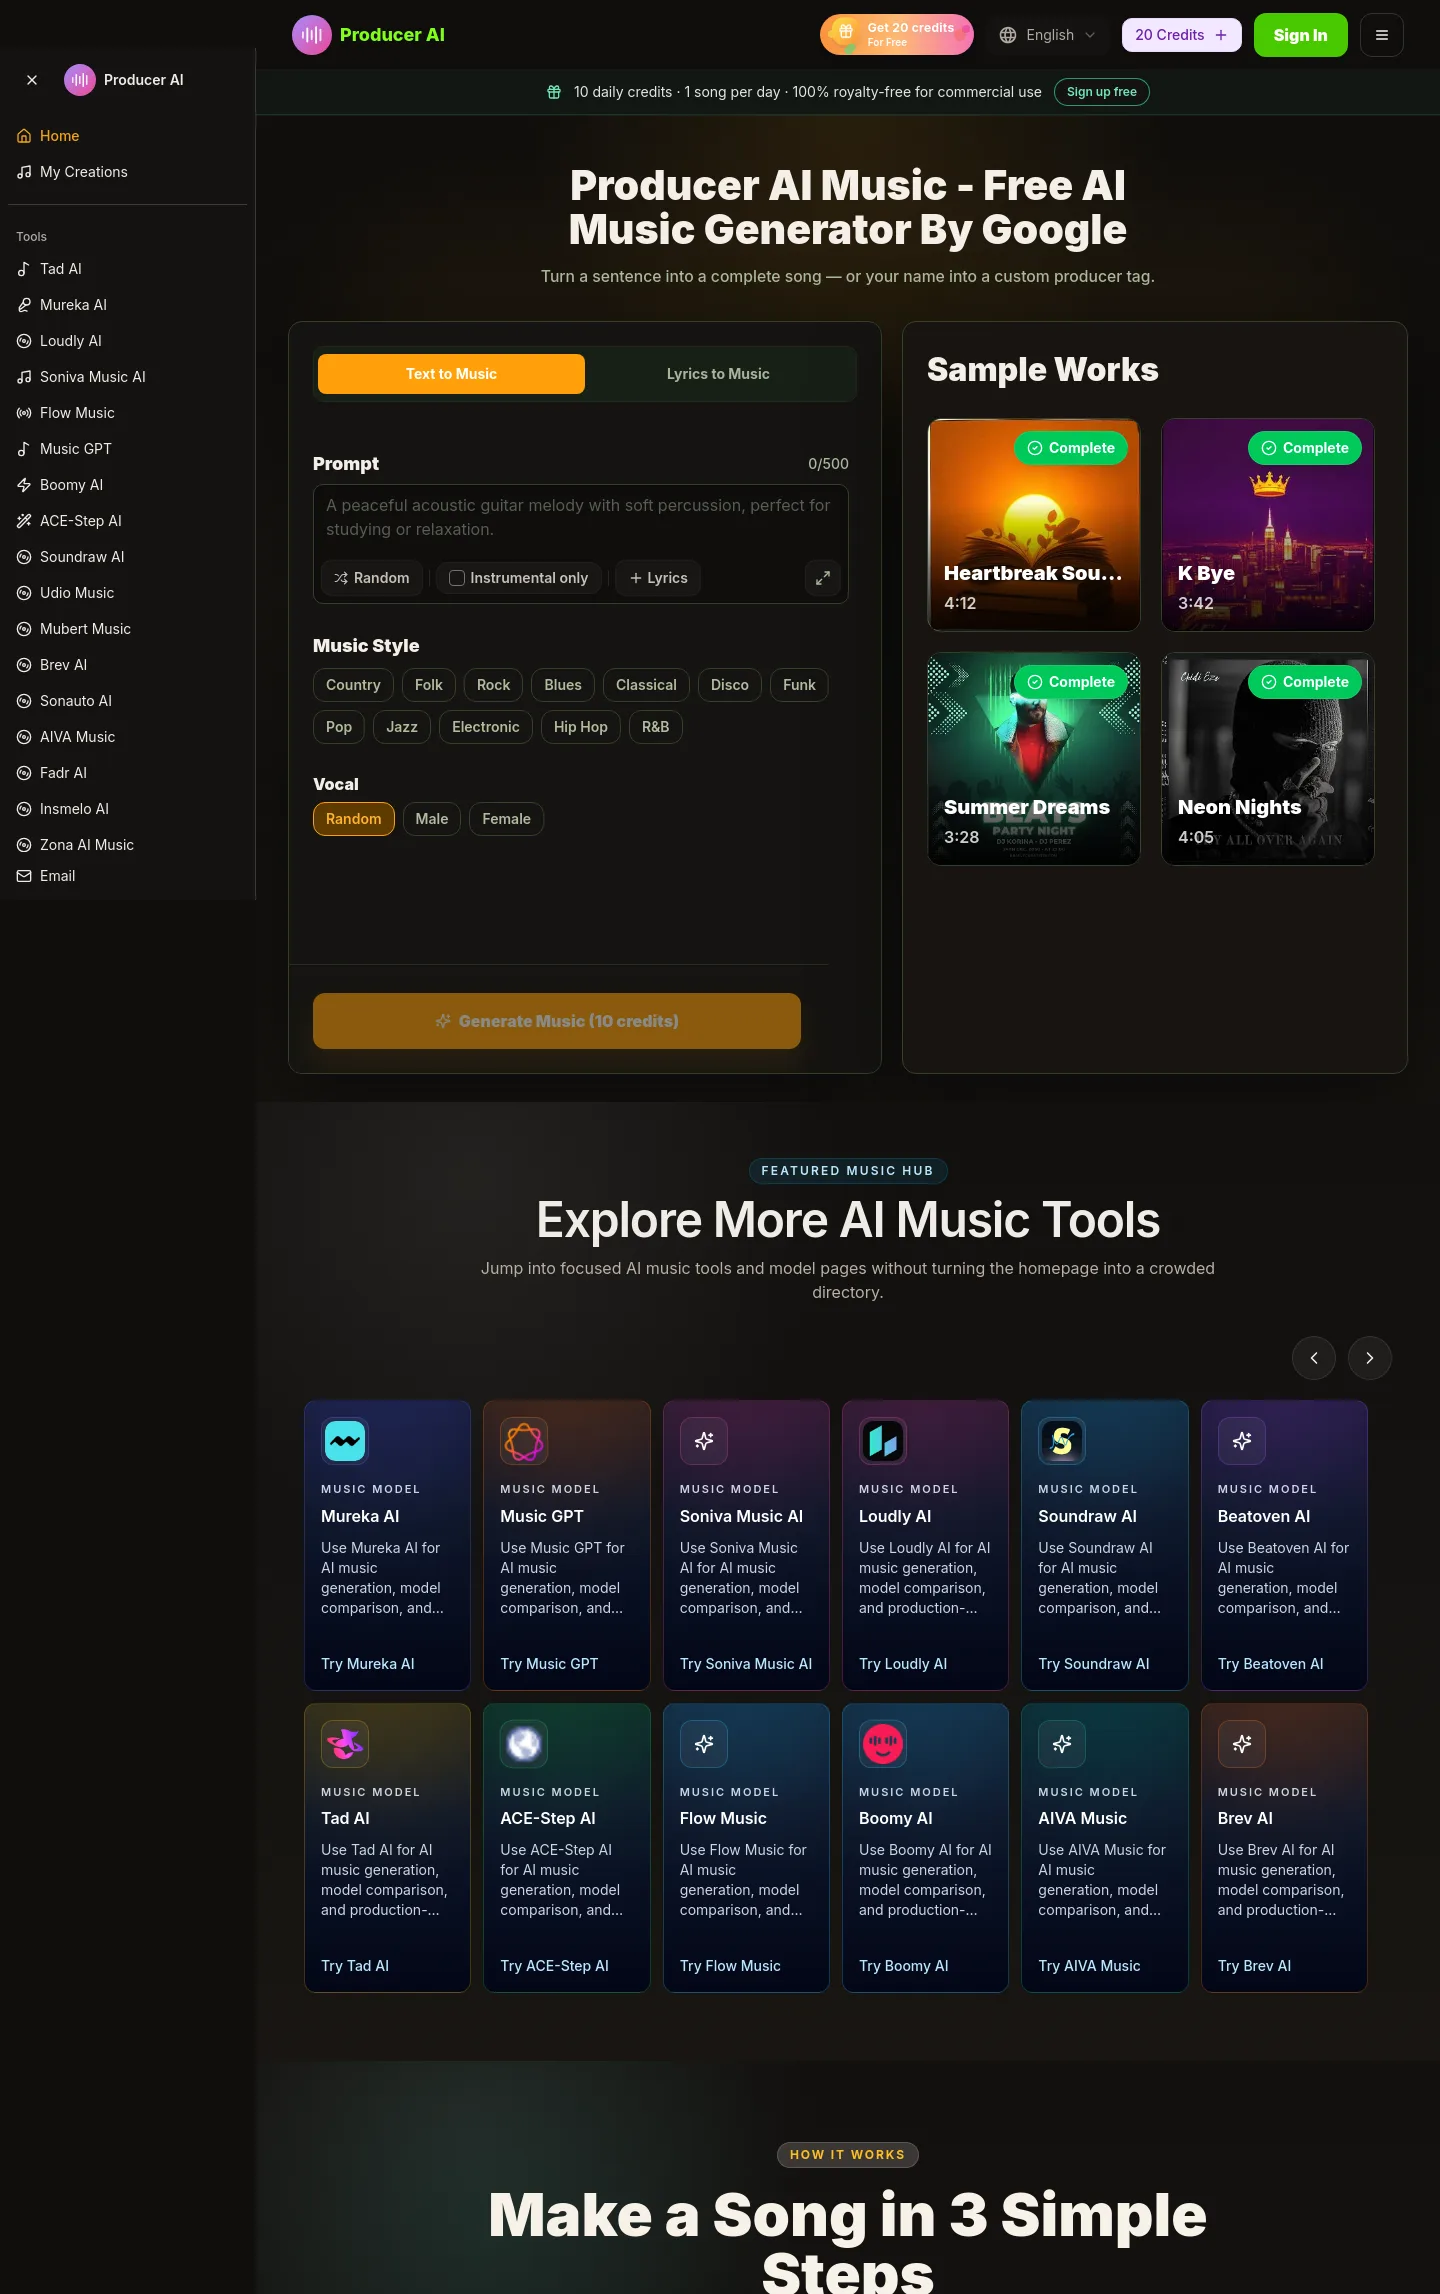Viewport: 1440px width, 2294px height.
Task: Close the sidebar with the X icon
Action: click(x=32, y=80)
